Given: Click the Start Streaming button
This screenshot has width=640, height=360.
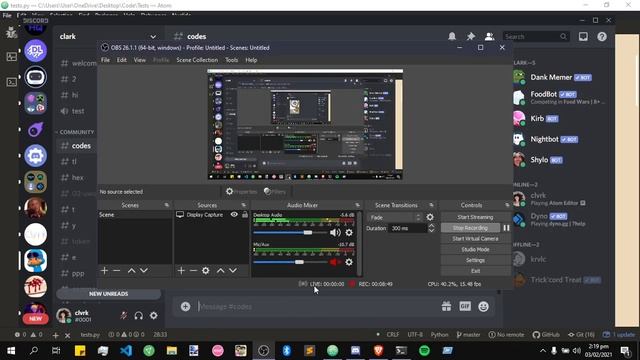Looking at the screenshot, I should pyautogui.click(x=475, y=217).
